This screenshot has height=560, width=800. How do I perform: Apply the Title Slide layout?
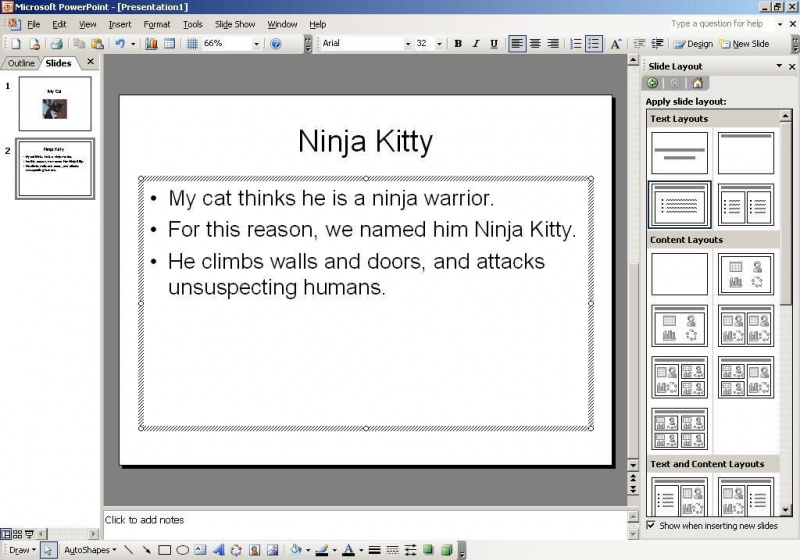tap(680, 154)
